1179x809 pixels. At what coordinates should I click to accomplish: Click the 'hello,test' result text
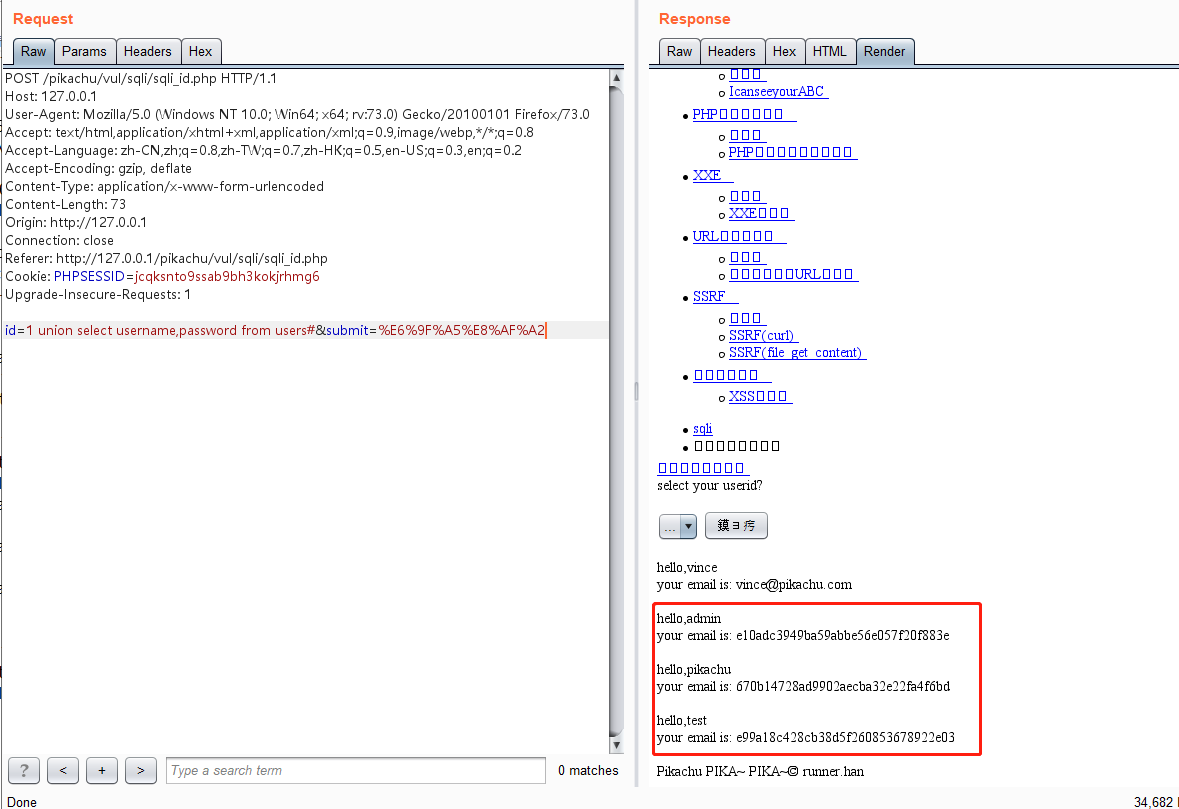click(x=681, y=720)
